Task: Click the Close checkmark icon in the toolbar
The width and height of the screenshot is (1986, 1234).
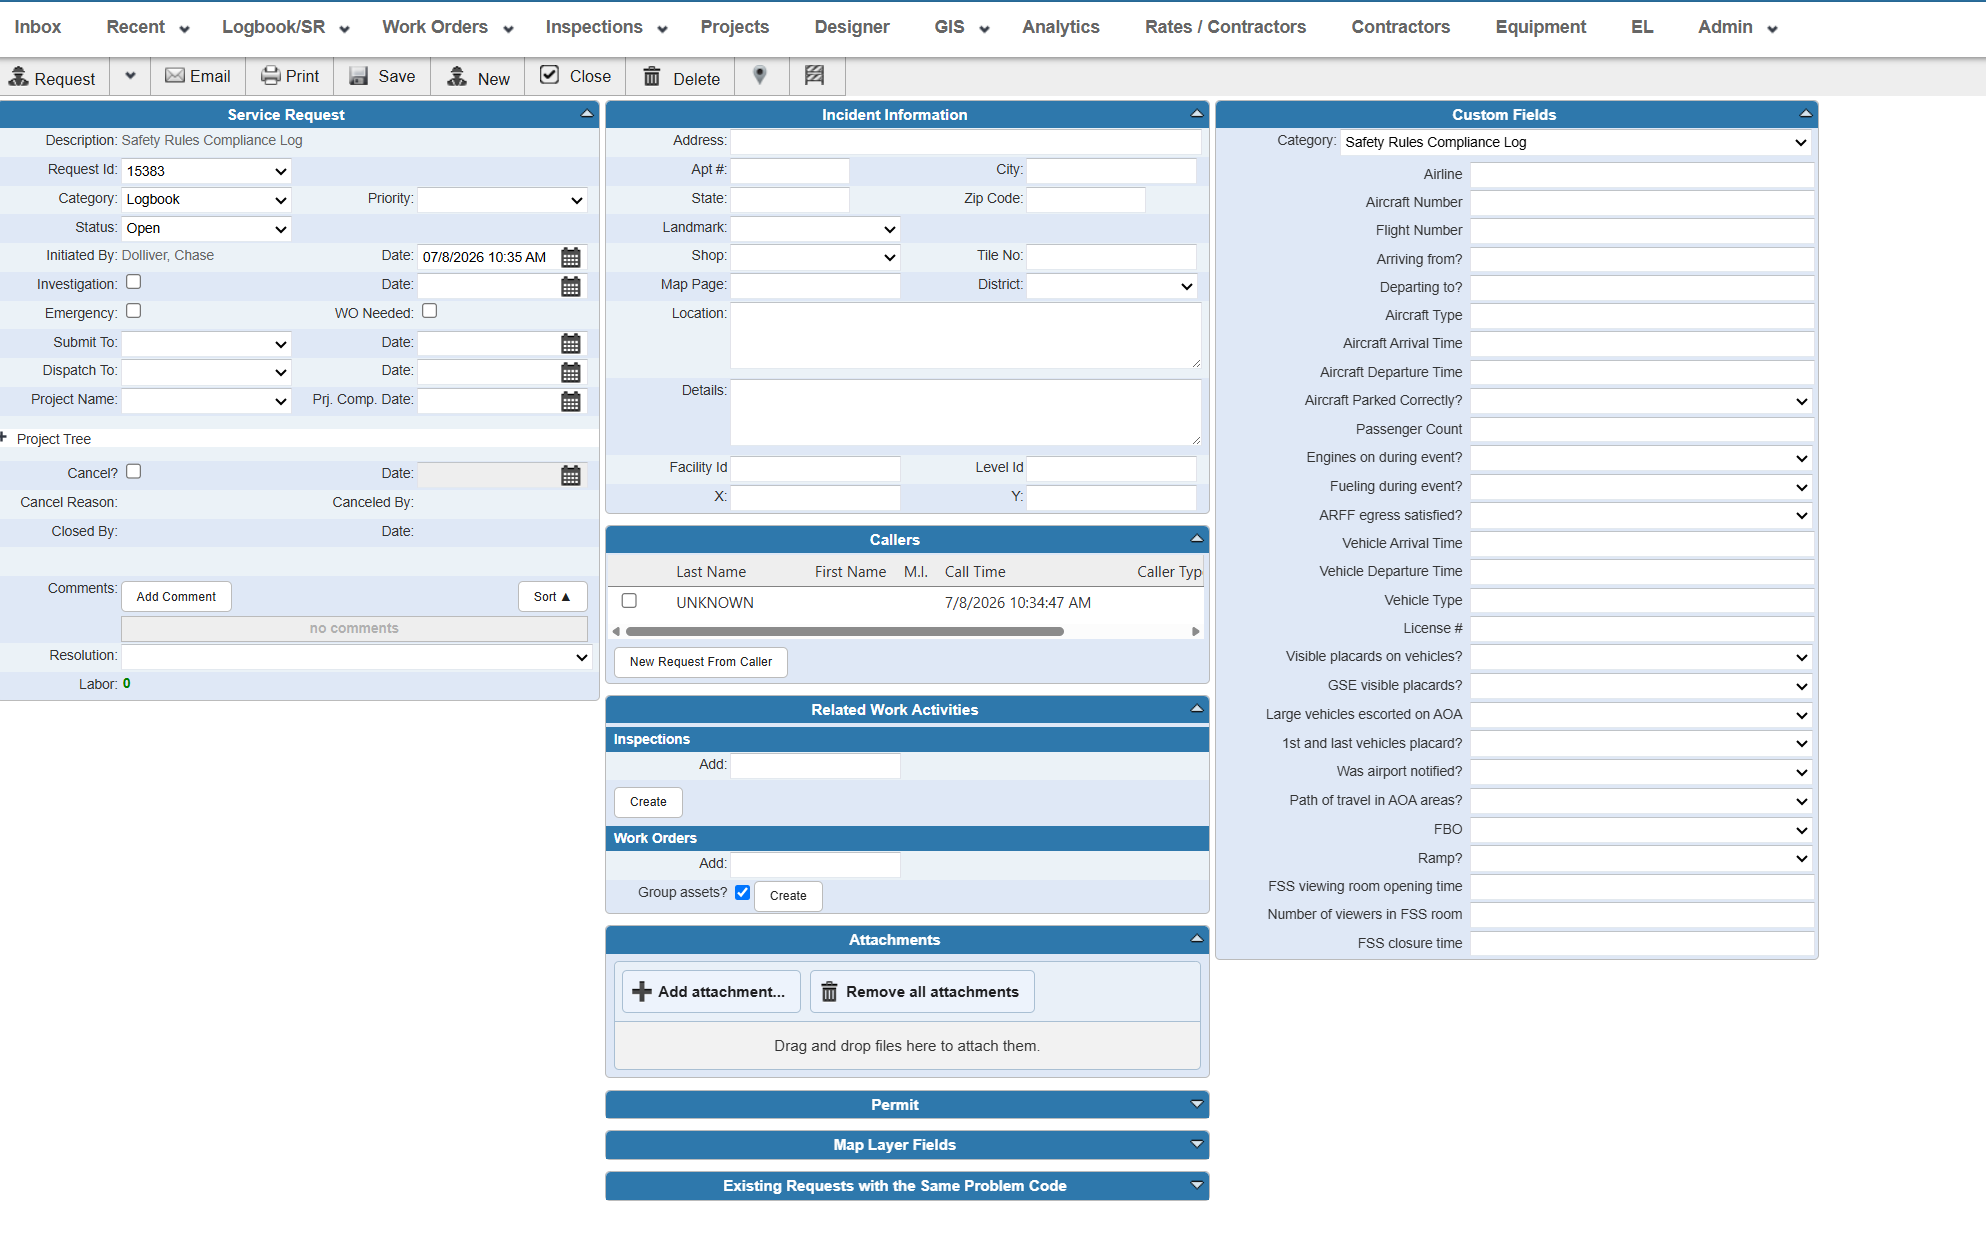Action: 550,75
